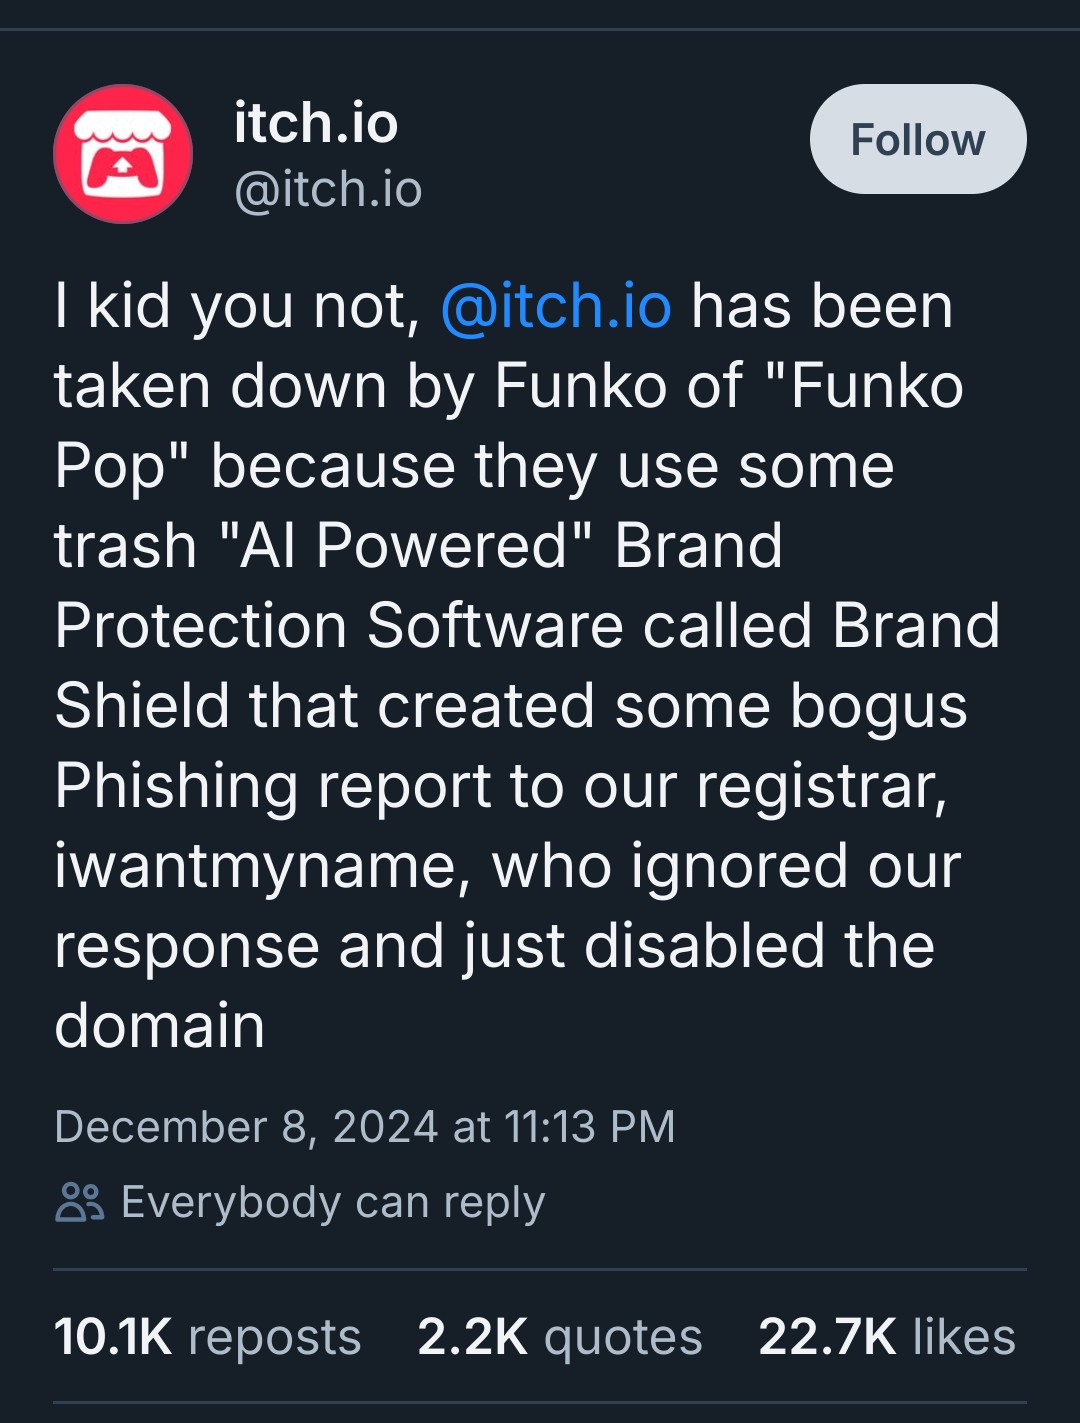The width and height of the screenshot is (1080, 1423).
Task: Select the "Everybody can reply" label
Action: (x=333, y=1202)
